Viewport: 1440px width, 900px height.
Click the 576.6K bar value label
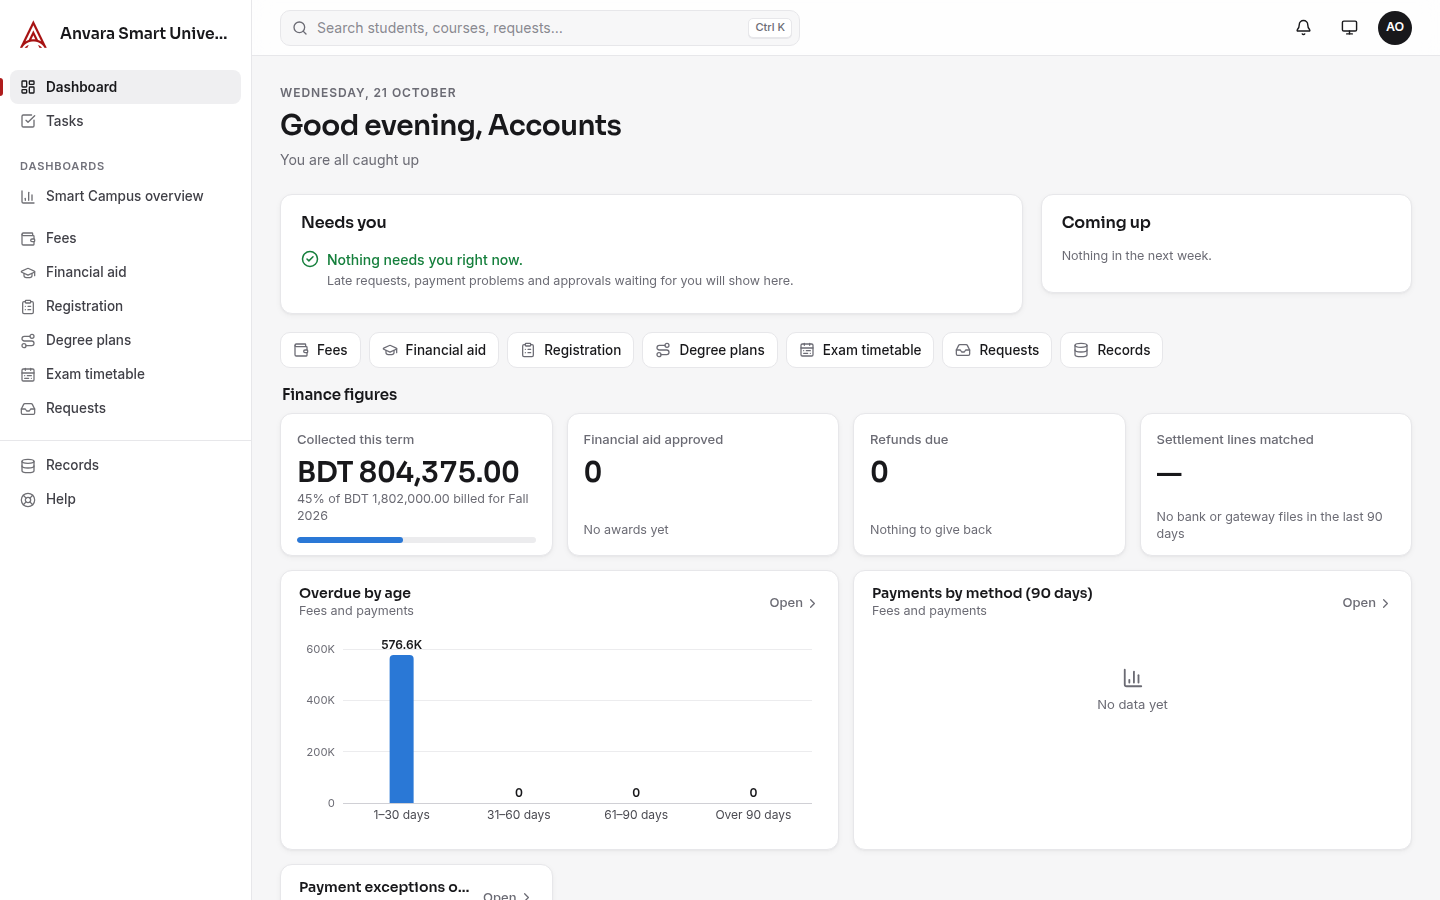tap(401, 645)
